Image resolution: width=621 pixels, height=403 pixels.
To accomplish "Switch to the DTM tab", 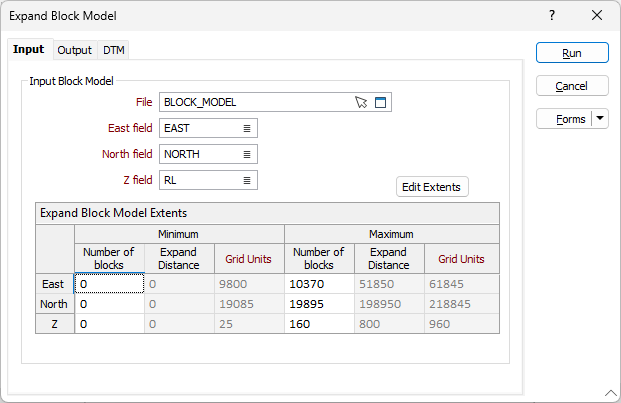I will coord(114,50).
